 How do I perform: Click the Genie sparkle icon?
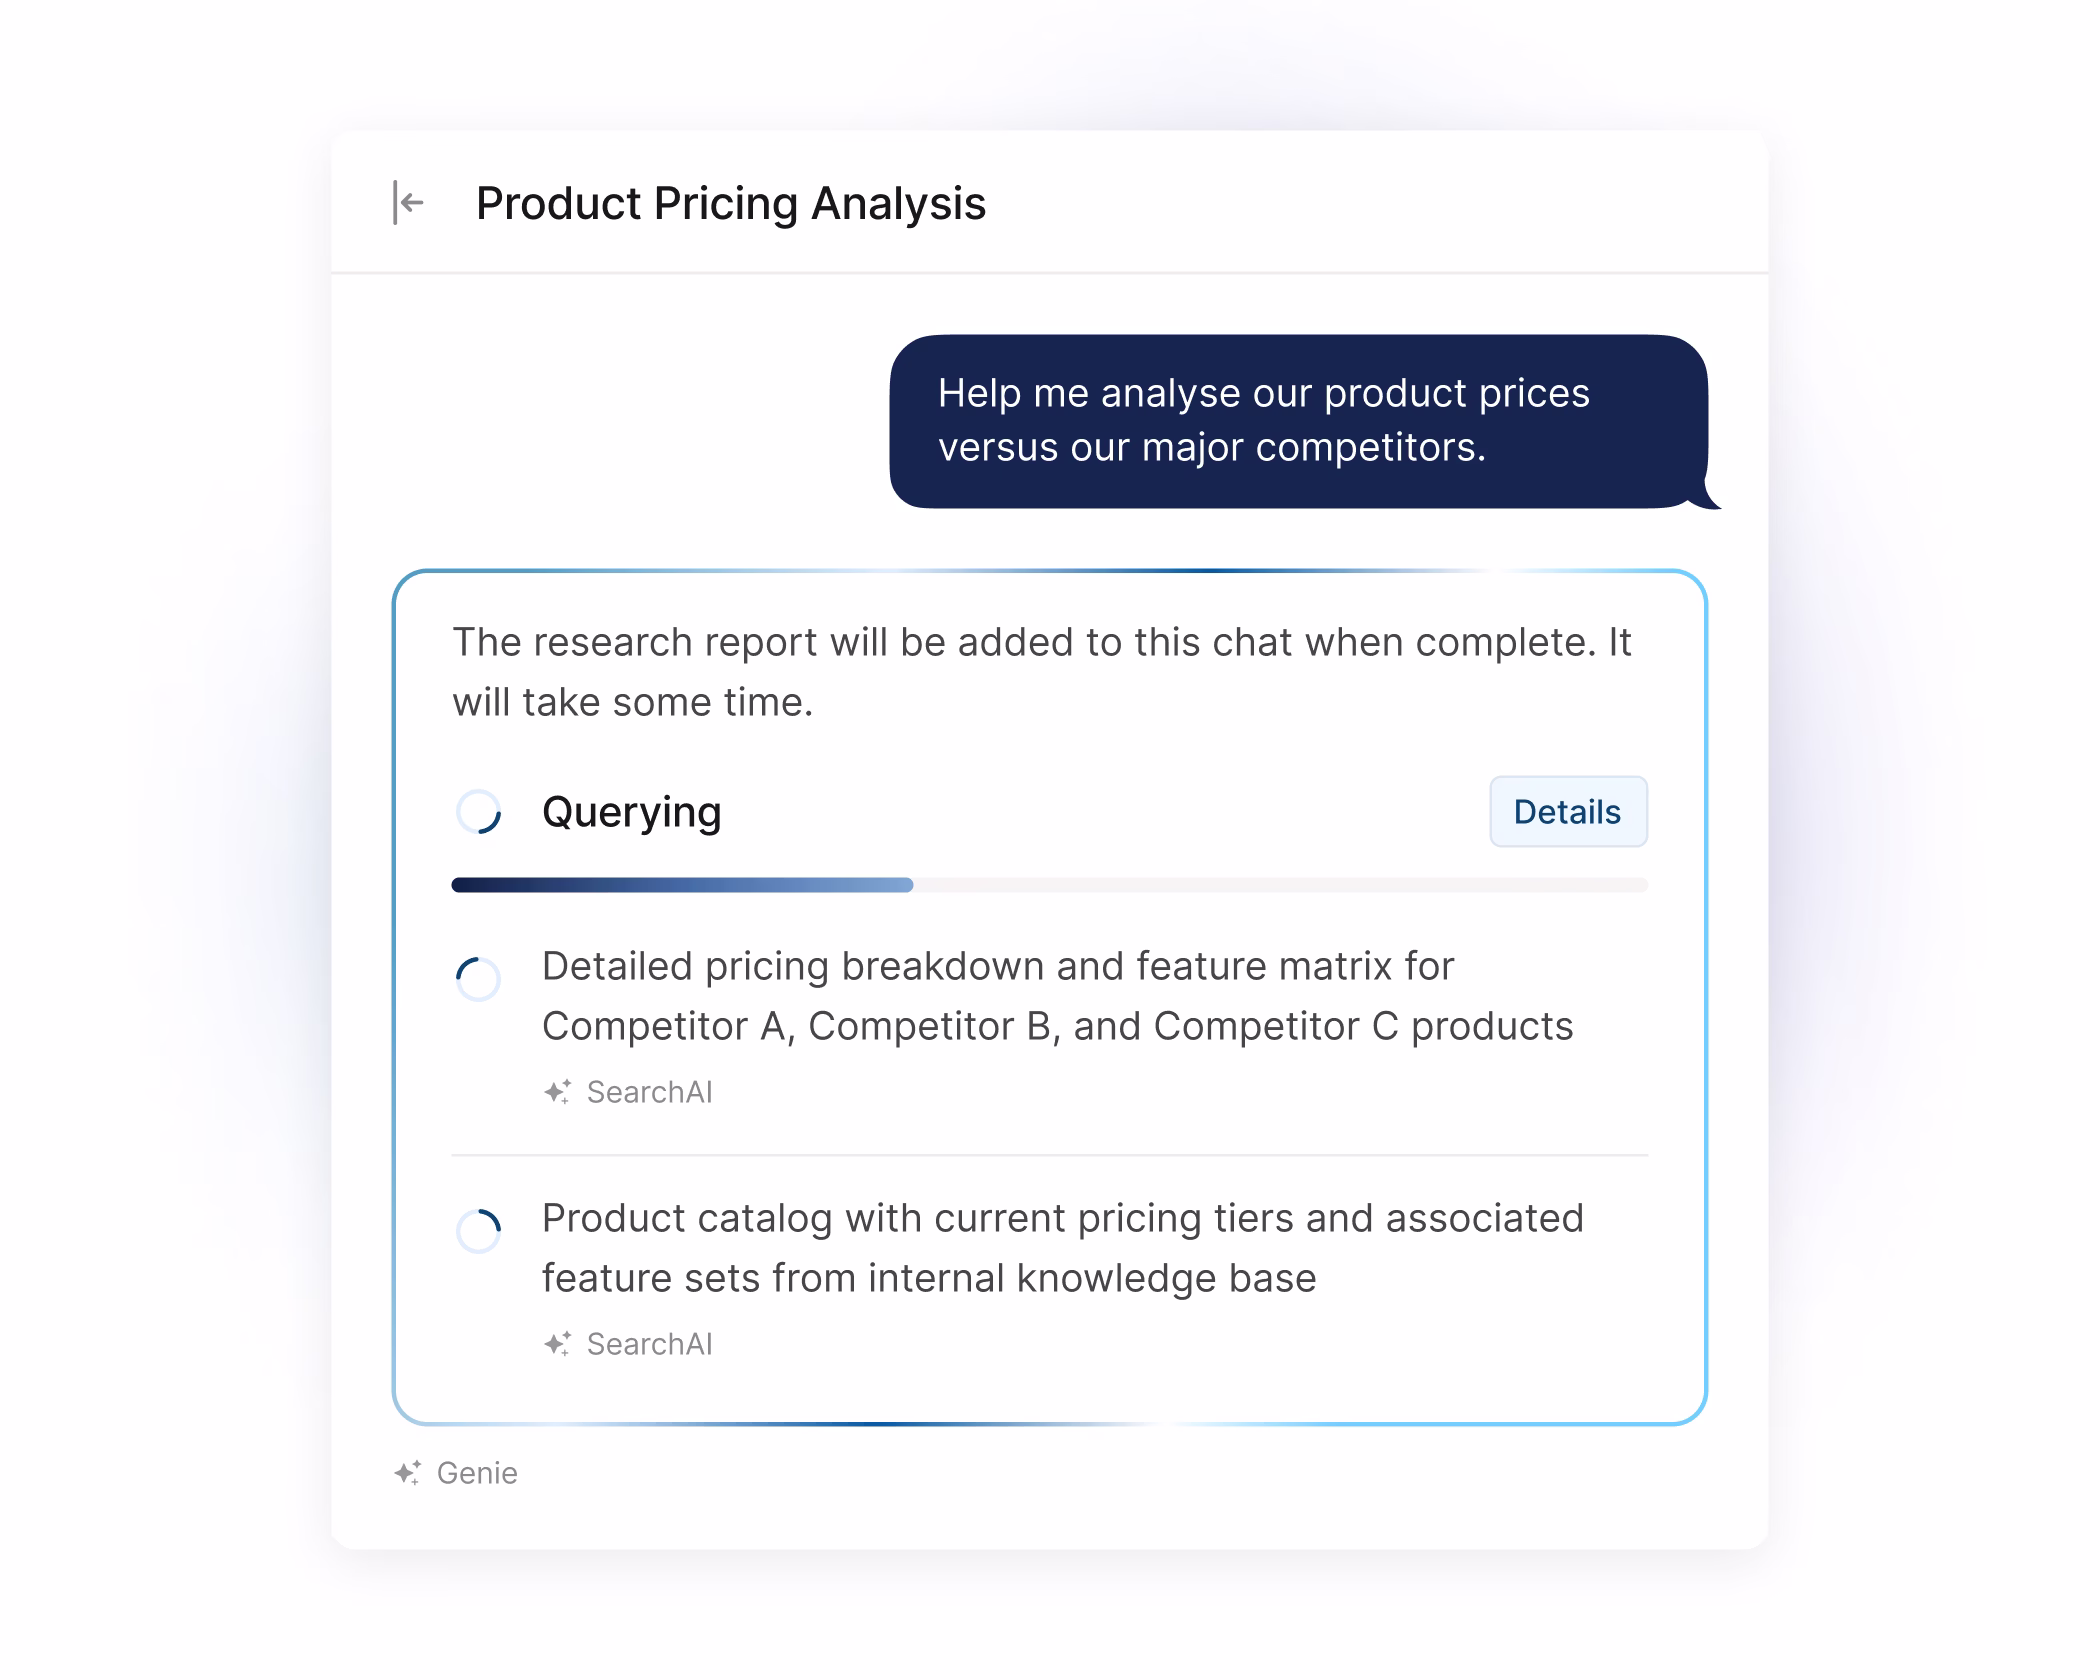point(407,1473)
